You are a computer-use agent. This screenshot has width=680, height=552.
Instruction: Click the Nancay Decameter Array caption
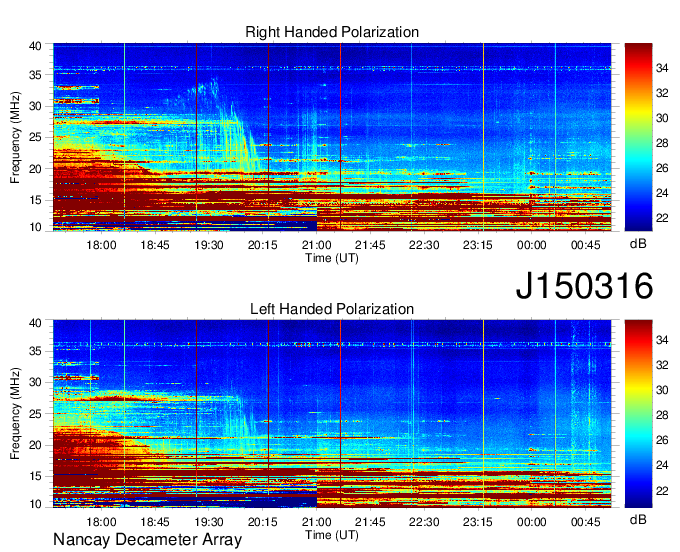point(147,539)
